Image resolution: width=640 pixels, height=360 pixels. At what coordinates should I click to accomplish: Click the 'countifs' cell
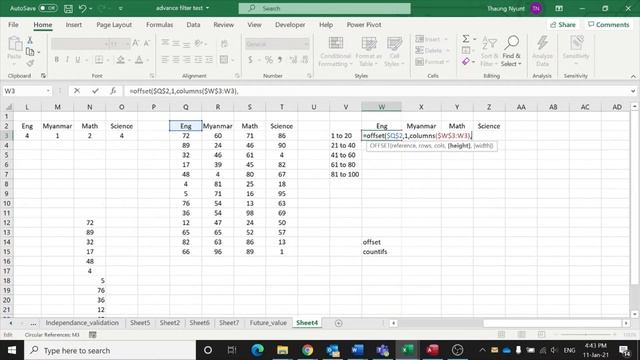381,252
